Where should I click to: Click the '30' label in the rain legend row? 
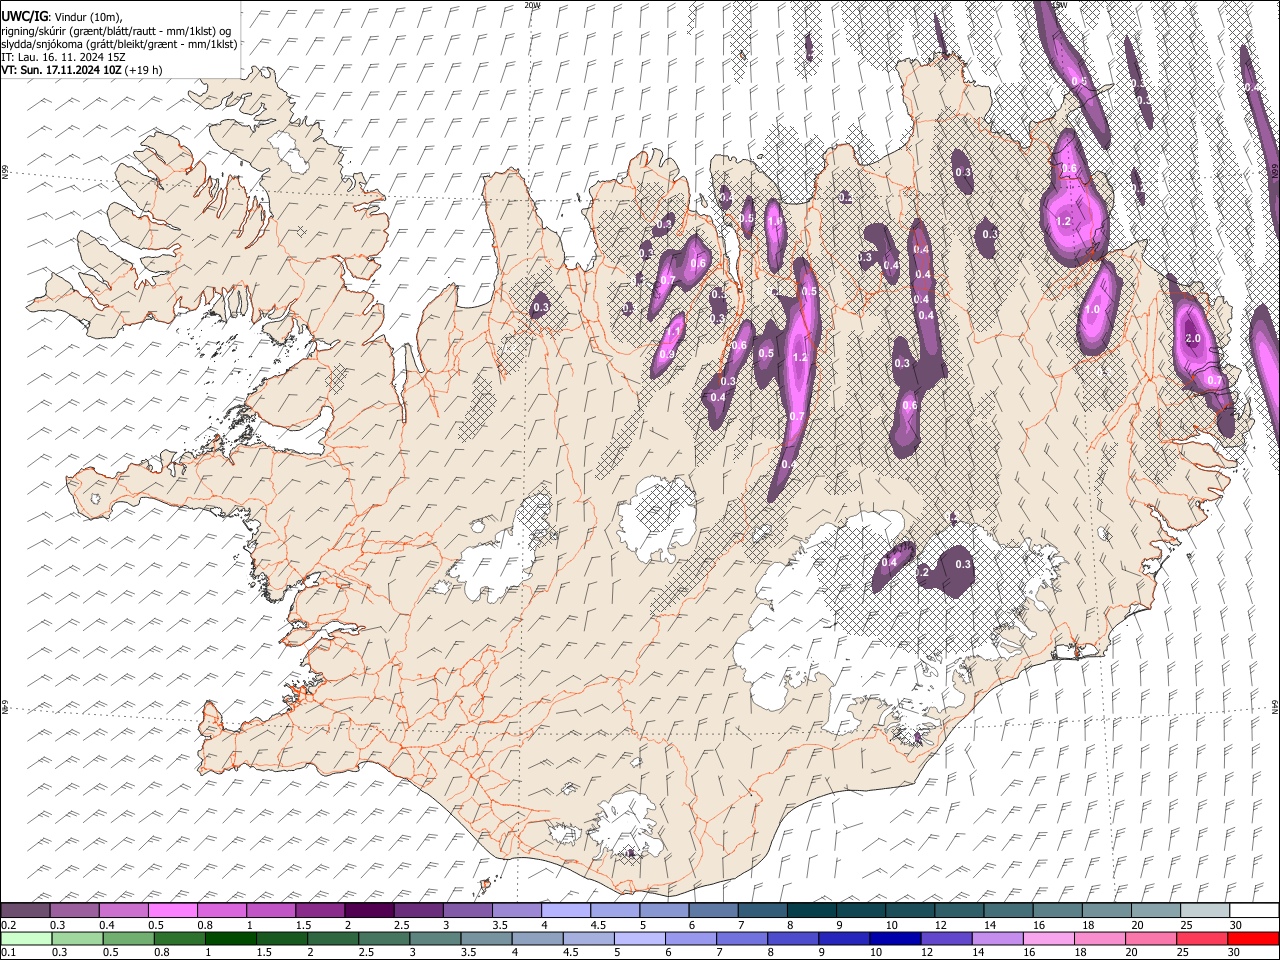1236,953
